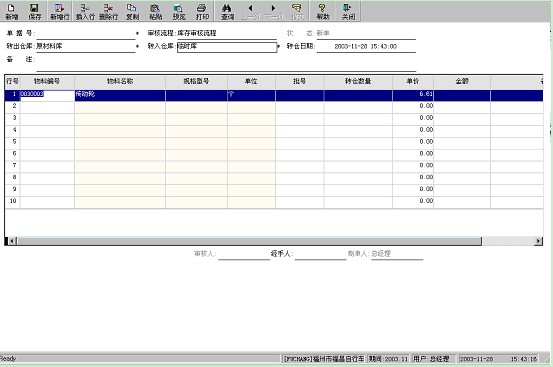553x367 pixels.
Task: Open the 转入仓库 dropdown arrow
Action: click(x=279, y=46)
